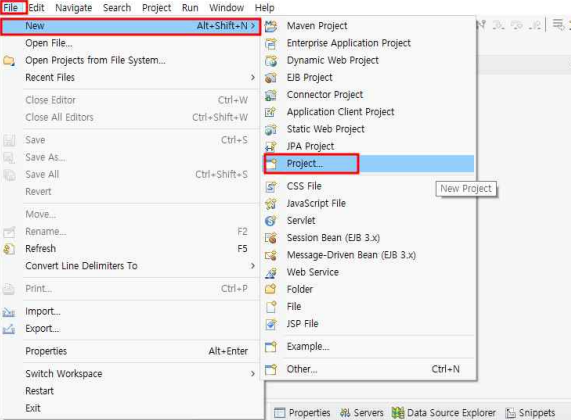Open the Project menu in menu bar
Viewport: 571px width, 420px height.
(157, 7)
